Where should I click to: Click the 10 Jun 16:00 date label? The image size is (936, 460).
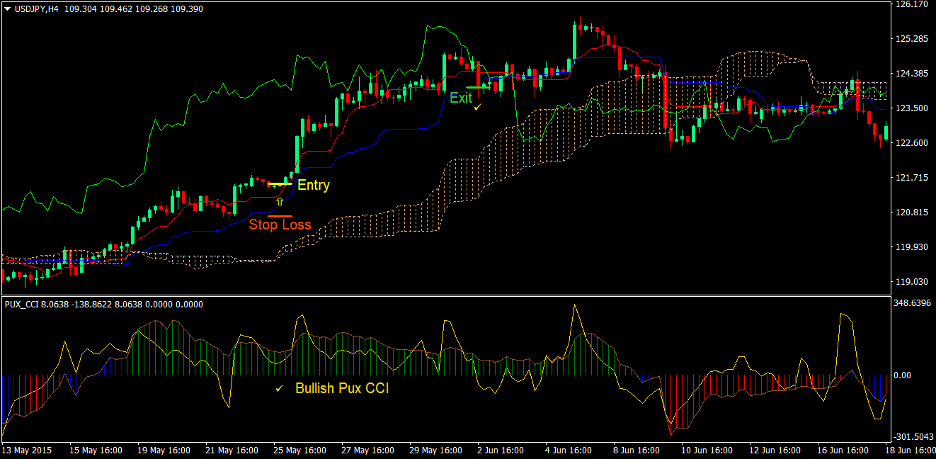point(708,450)
